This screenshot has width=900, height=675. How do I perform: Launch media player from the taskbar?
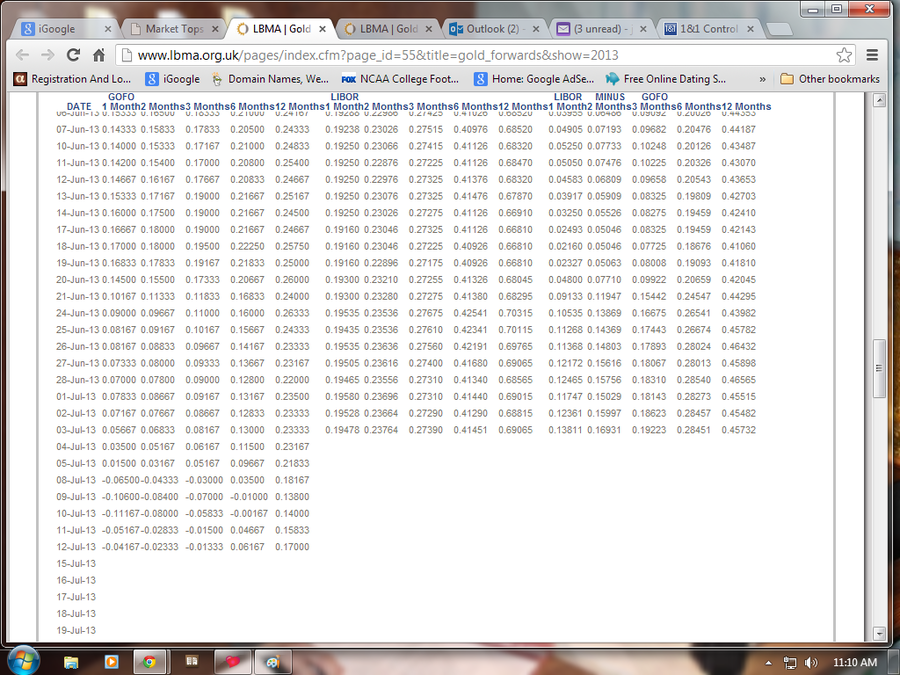click(x=110, y=661)
